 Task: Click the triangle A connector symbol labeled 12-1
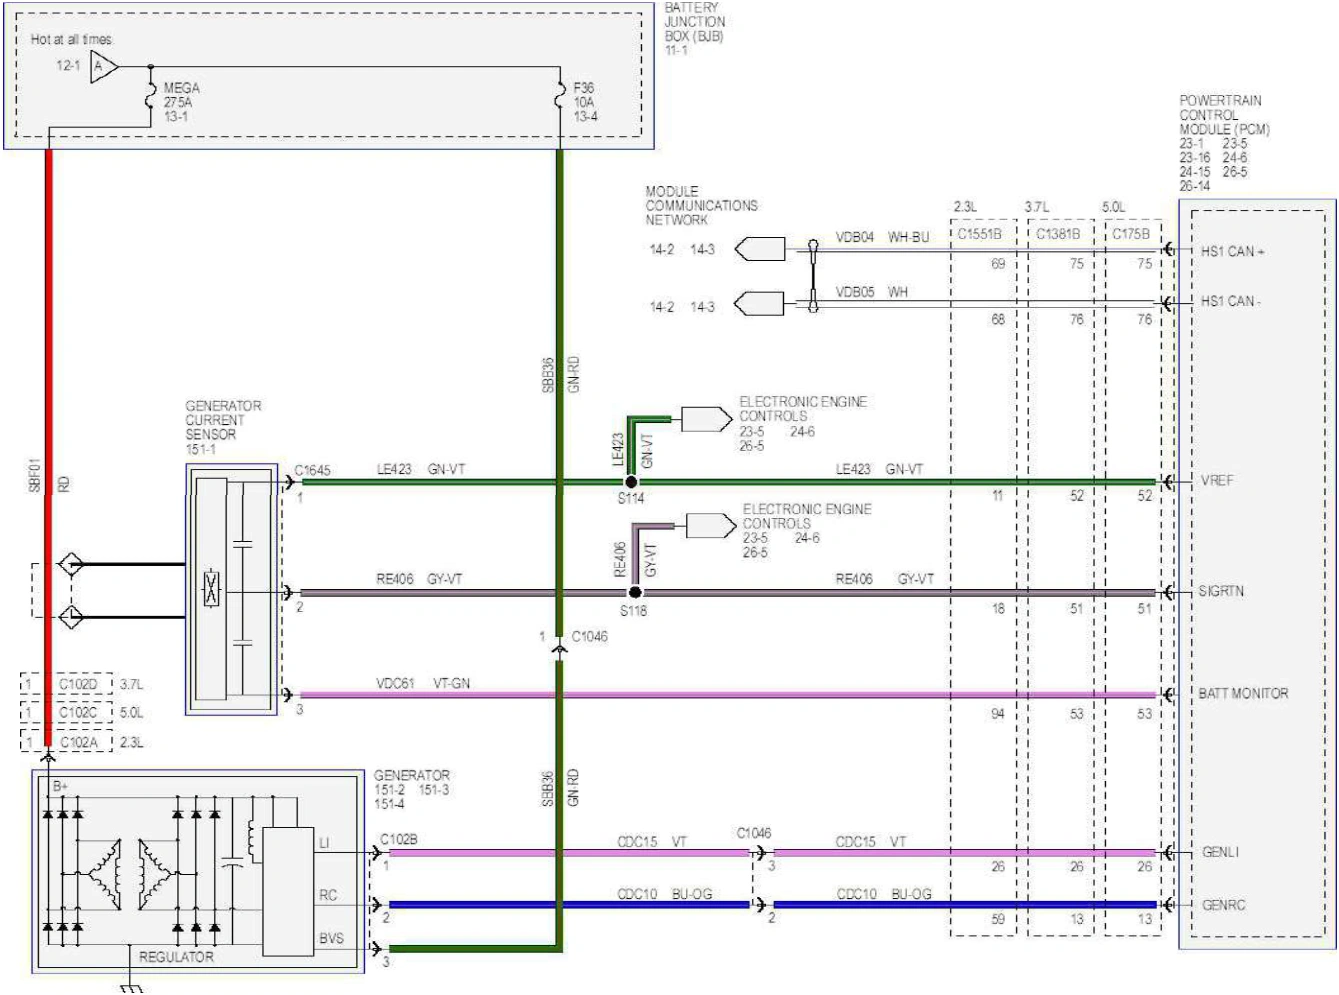click(104, 67)
